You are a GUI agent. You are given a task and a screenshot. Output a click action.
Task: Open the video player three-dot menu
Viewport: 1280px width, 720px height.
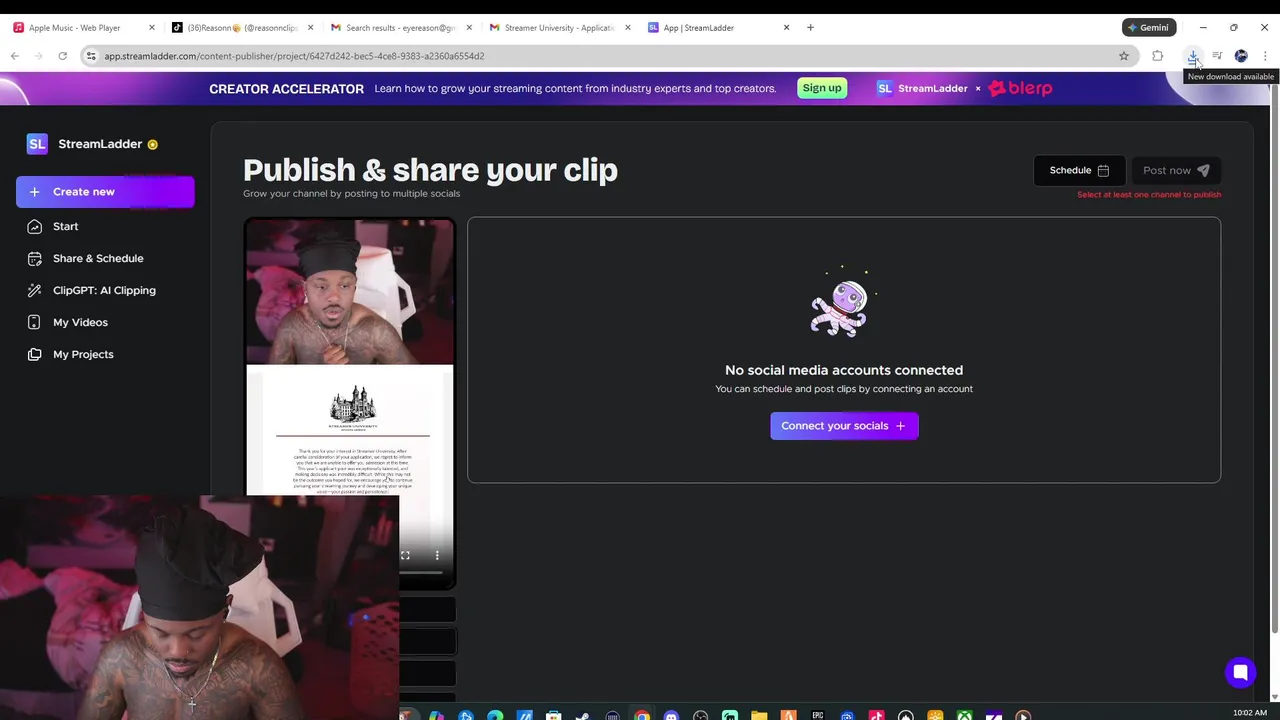coord(437,555)
